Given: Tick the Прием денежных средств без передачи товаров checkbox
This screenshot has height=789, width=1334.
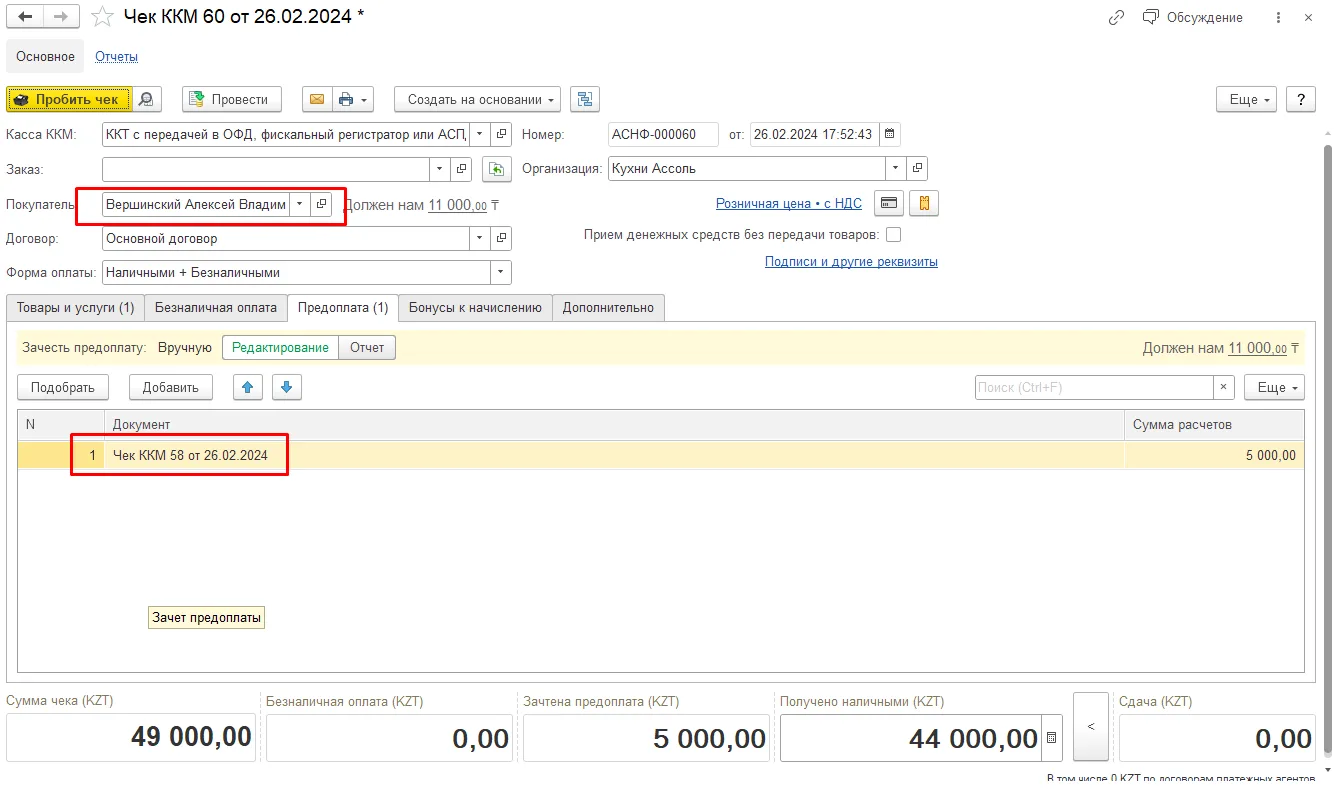Looking at the screenshot, I should pos(894,235).
